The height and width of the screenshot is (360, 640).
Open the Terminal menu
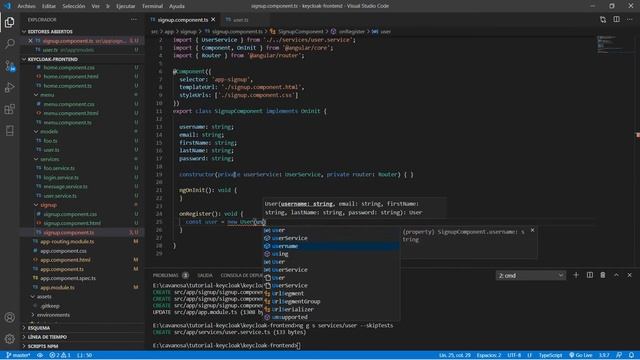[152, 6]
